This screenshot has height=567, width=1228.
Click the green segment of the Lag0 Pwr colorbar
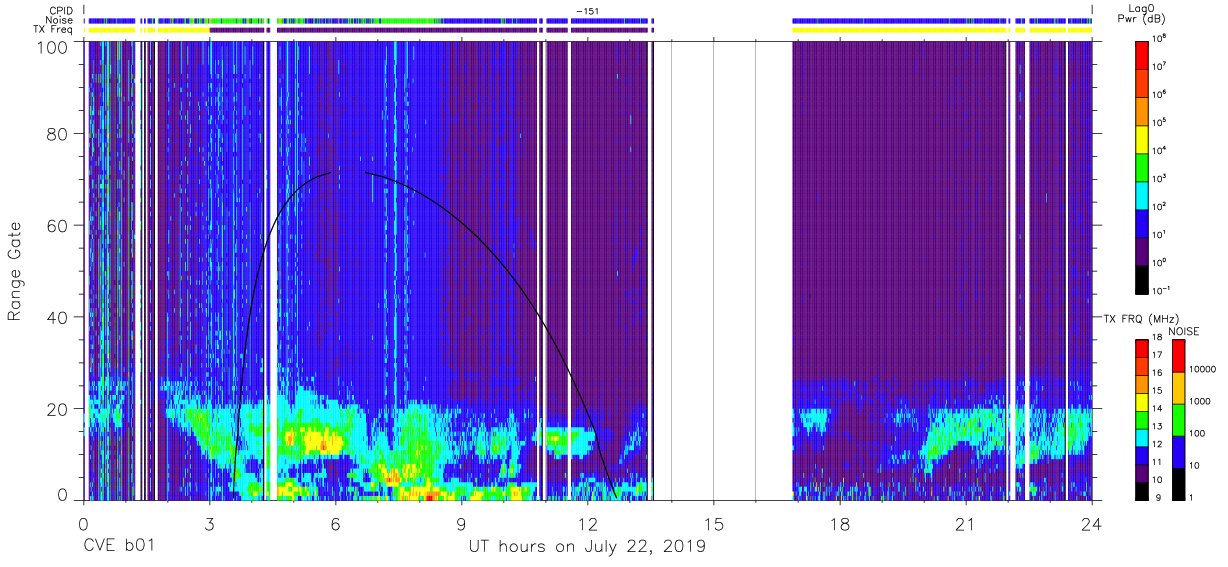pyautogui.click(x=1143, y=165)
